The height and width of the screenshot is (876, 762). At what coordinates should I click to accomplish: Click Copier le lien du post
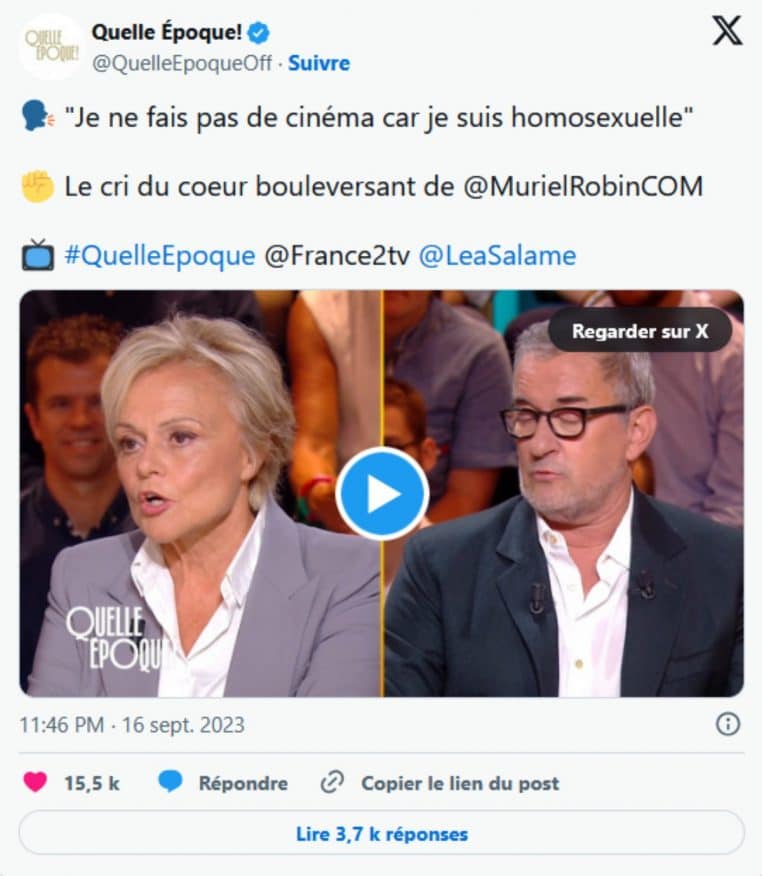click(460, 783)
